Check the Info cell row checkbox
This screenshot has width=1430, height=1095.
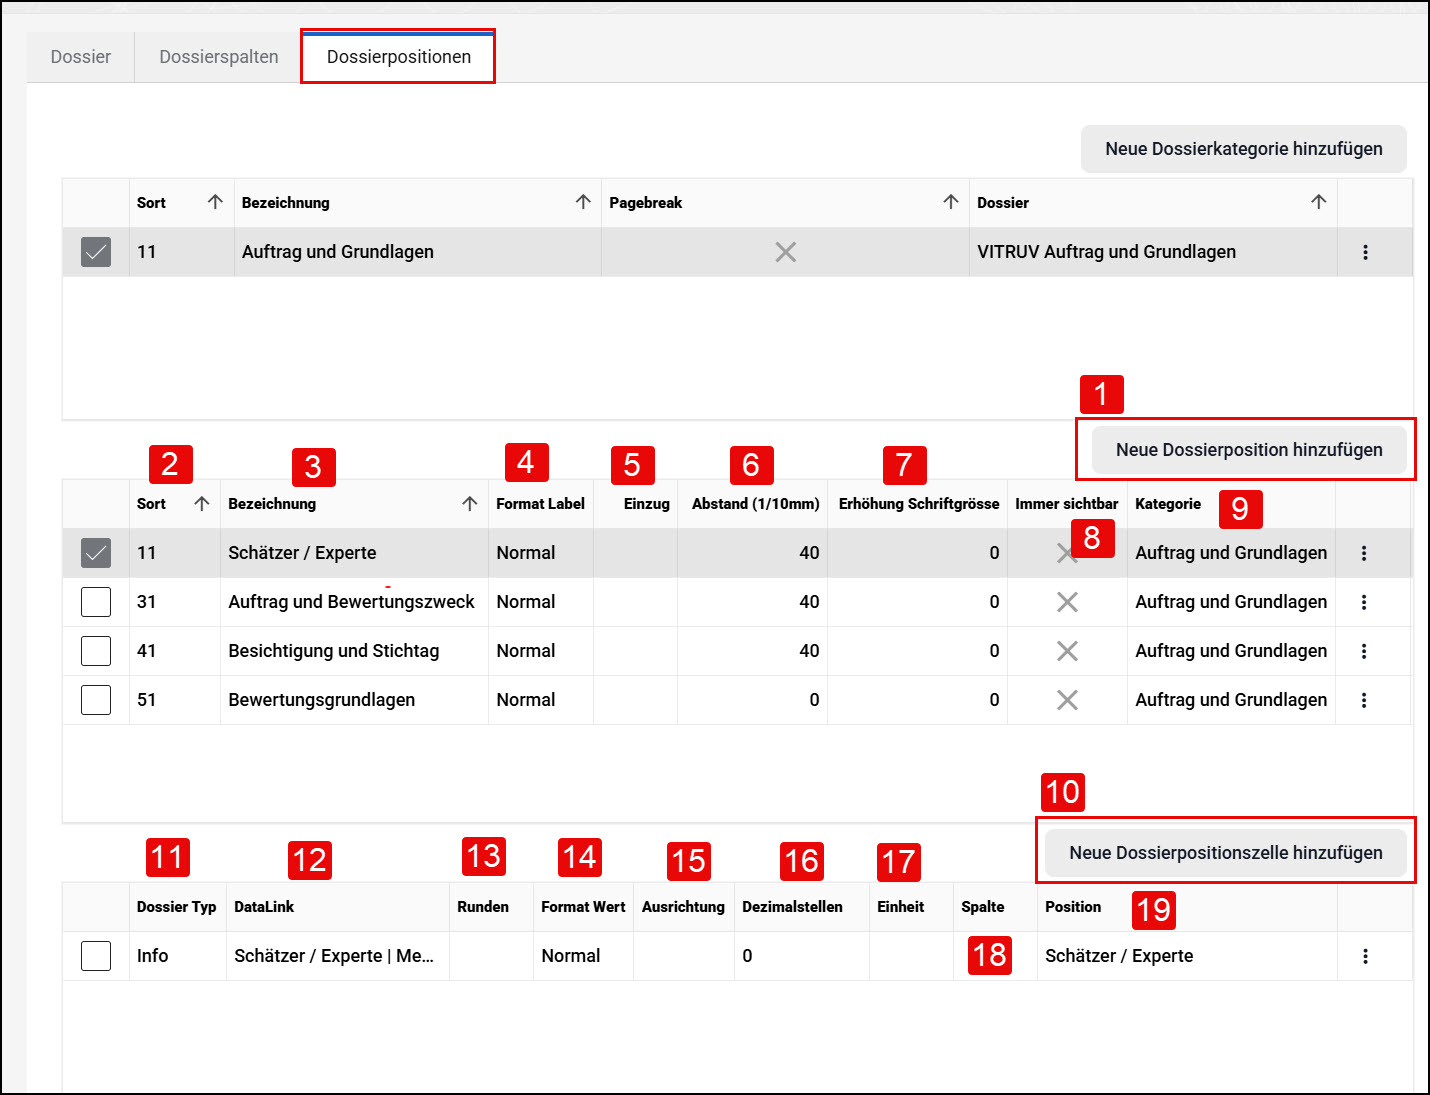point(96,956)
